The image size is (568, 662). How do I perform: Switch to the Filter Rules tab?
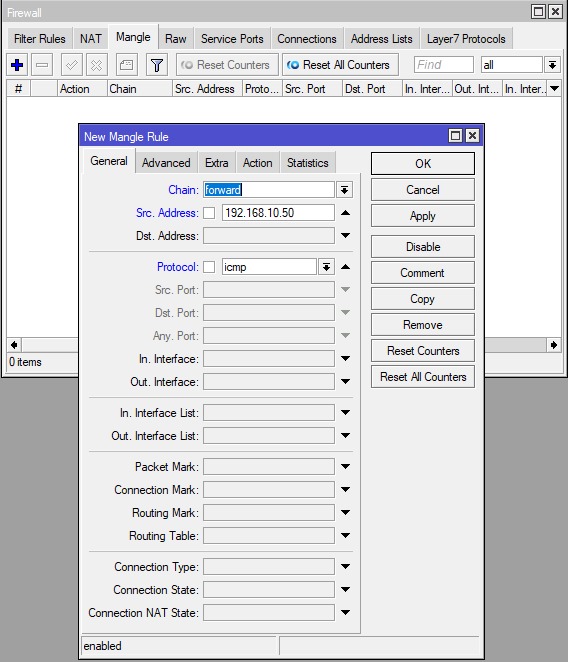click(40, 39)
